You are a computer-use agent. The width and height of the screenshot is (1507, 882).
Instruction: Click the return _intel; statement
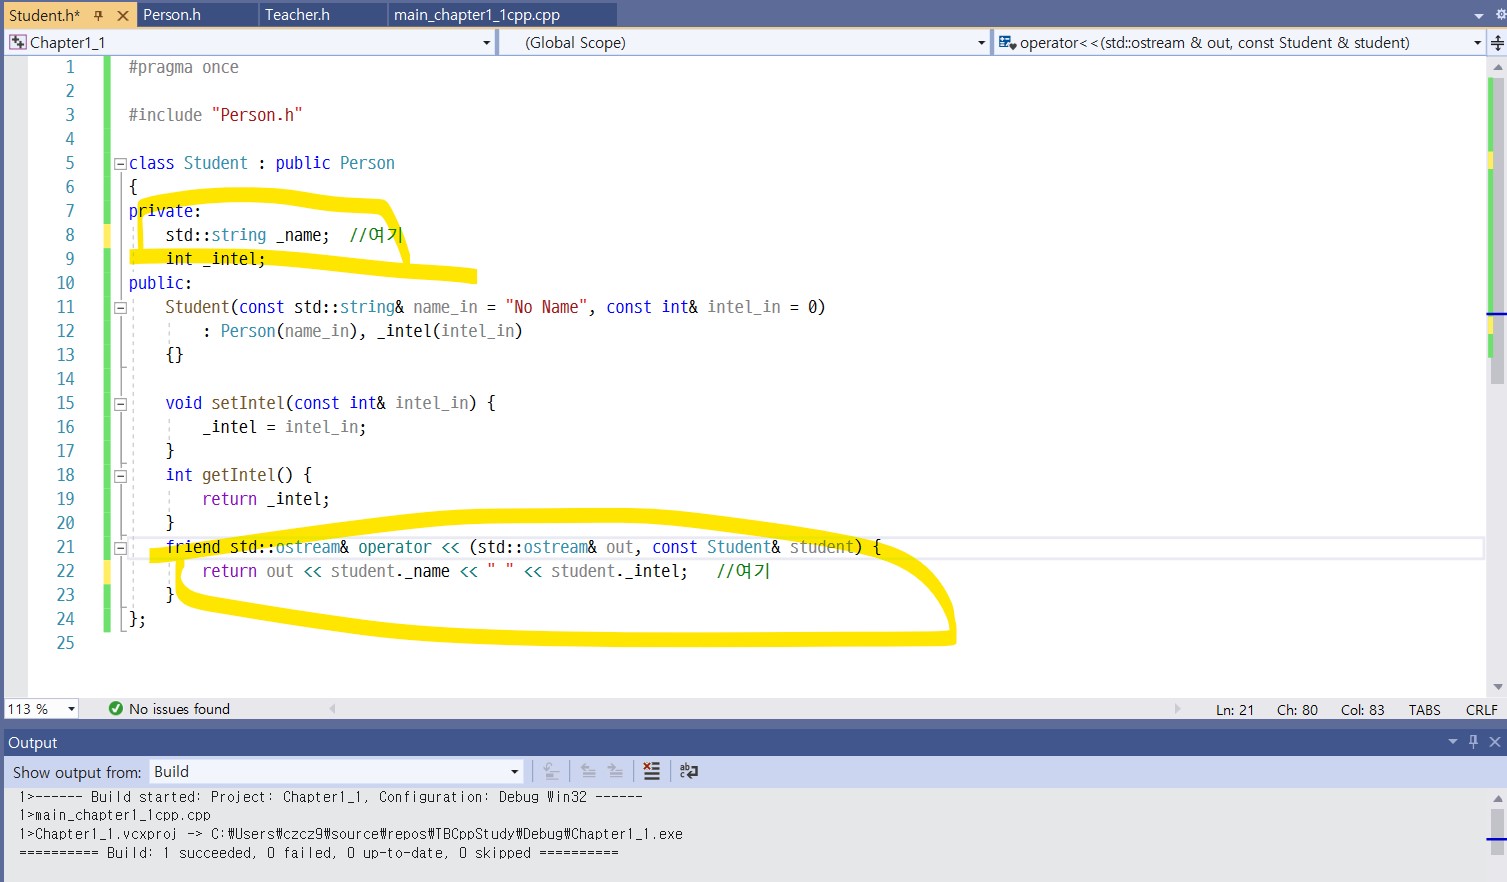point(266,500)
